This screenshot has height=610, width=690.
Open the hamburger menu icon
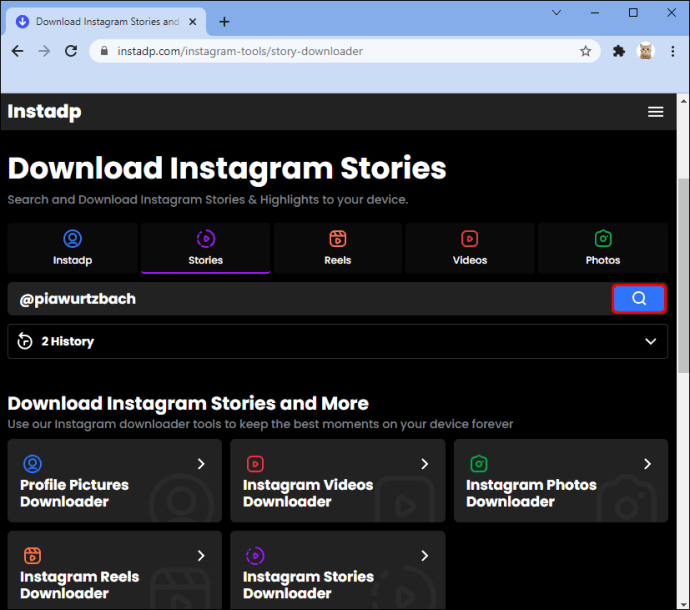point(655,112)
